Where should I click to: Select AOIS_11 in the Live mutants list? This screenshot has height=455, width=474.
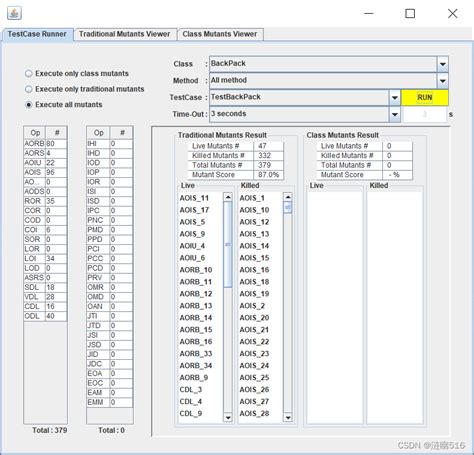(194, 198)
